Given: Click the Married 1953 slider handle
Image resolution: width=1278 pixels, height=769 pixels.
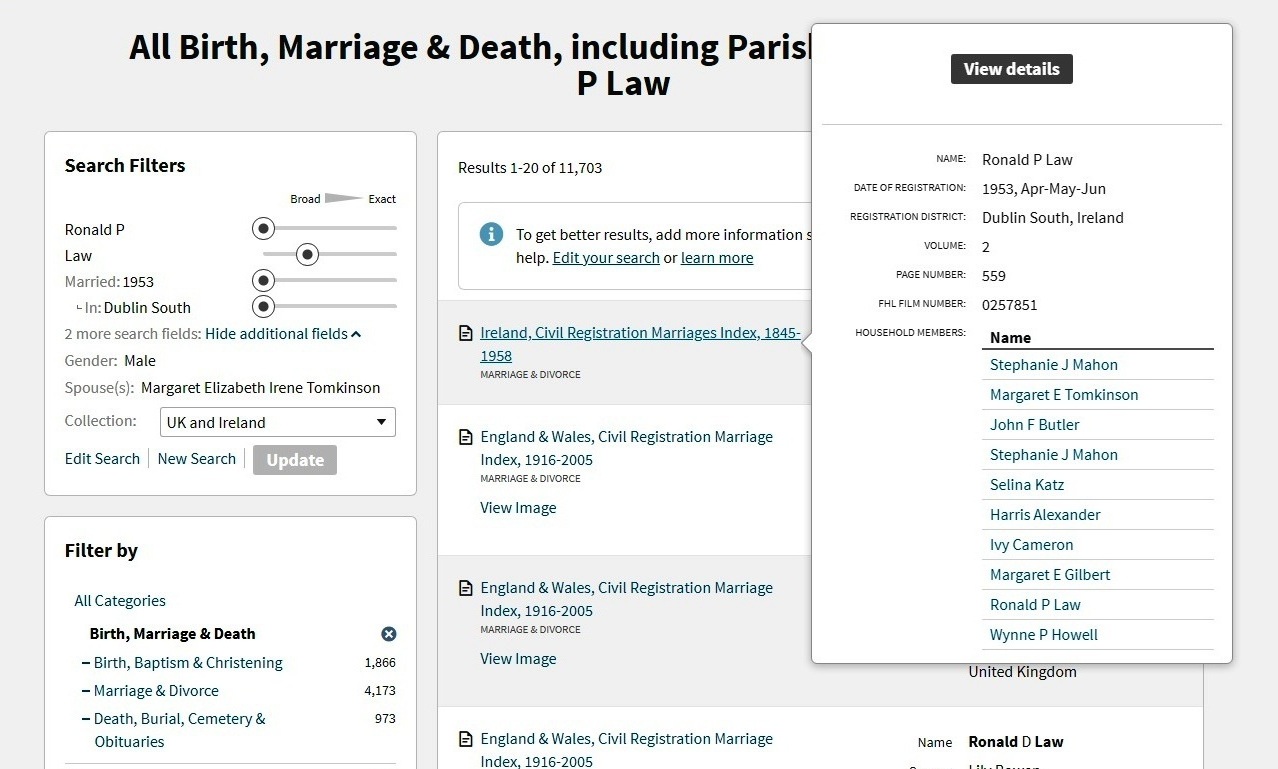Looking at the screenshot, I should (x=263, y=281).
